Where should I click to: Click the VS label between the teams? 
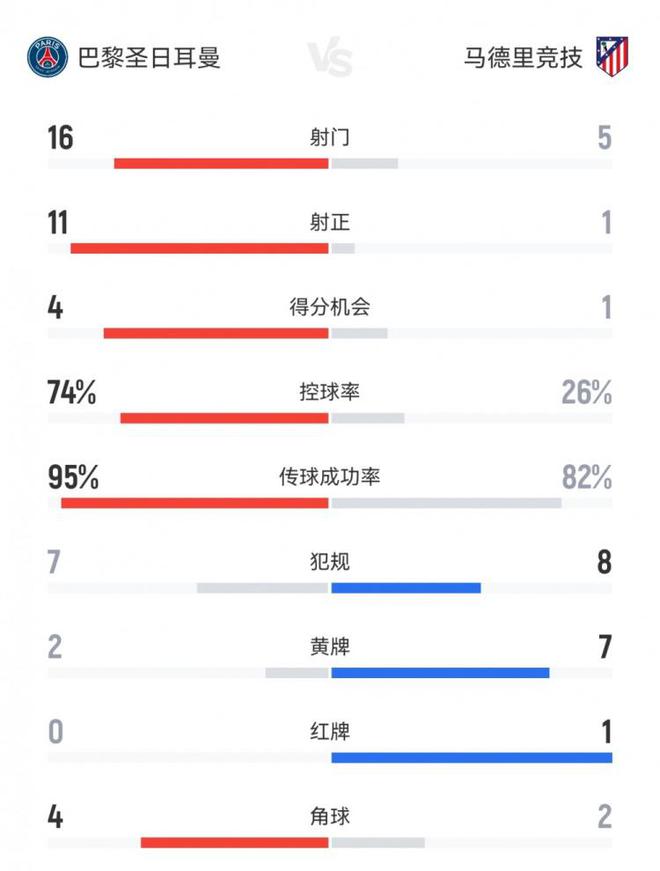pos(330,60)
